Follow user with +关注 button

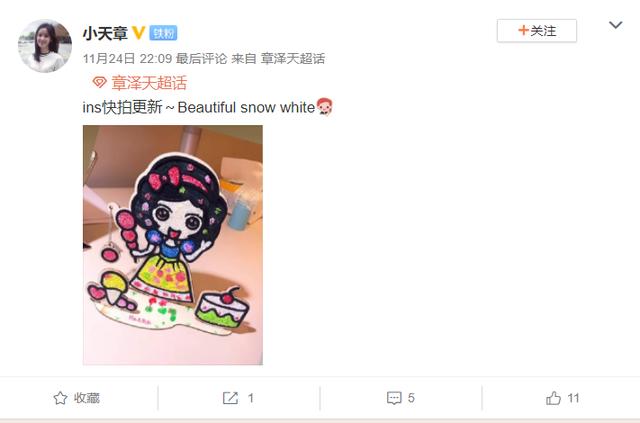coord(537,31)
